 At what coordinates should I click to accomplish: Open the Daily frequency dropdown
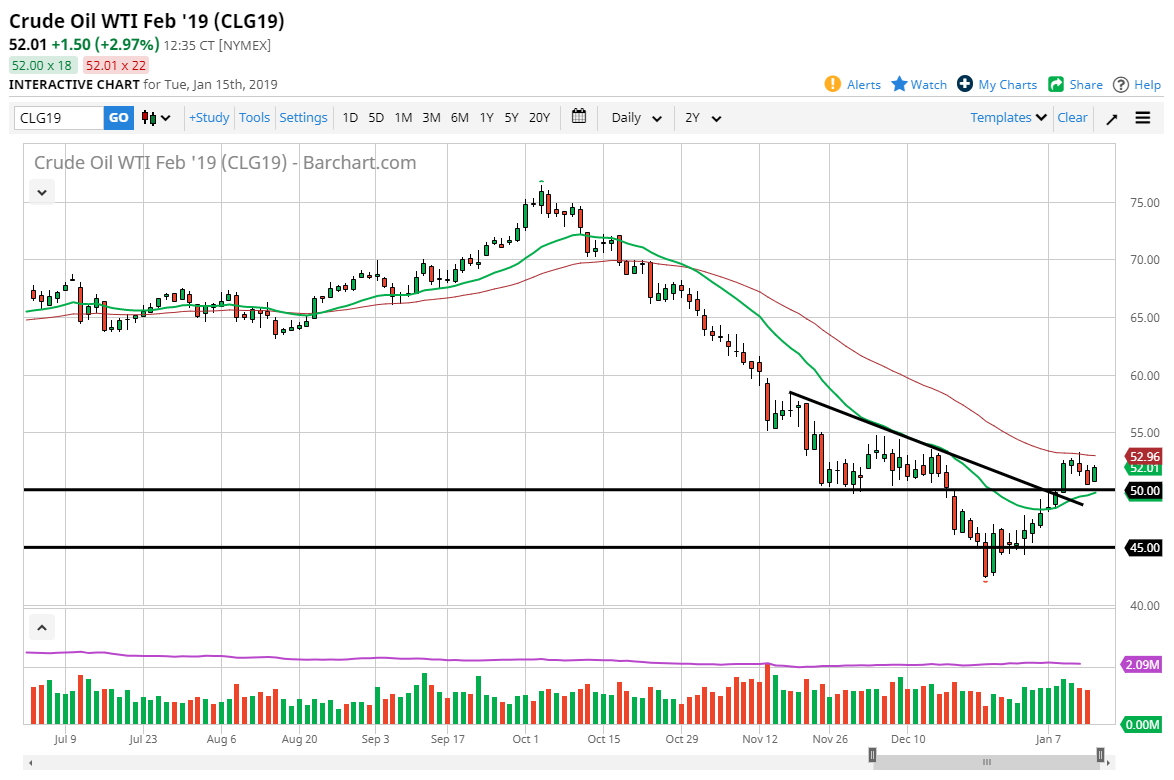pyautogui.click(x=634, y=117)
